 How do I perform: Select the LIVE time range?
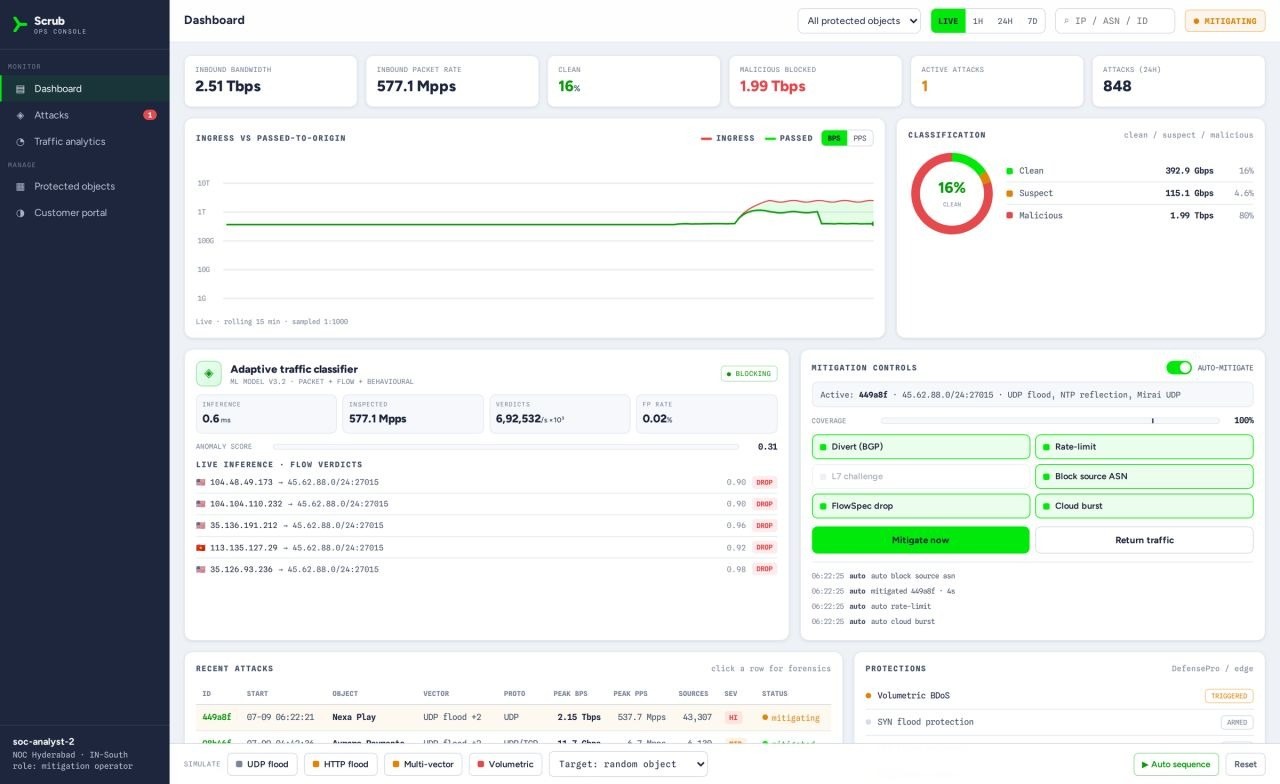click(948, 21)
